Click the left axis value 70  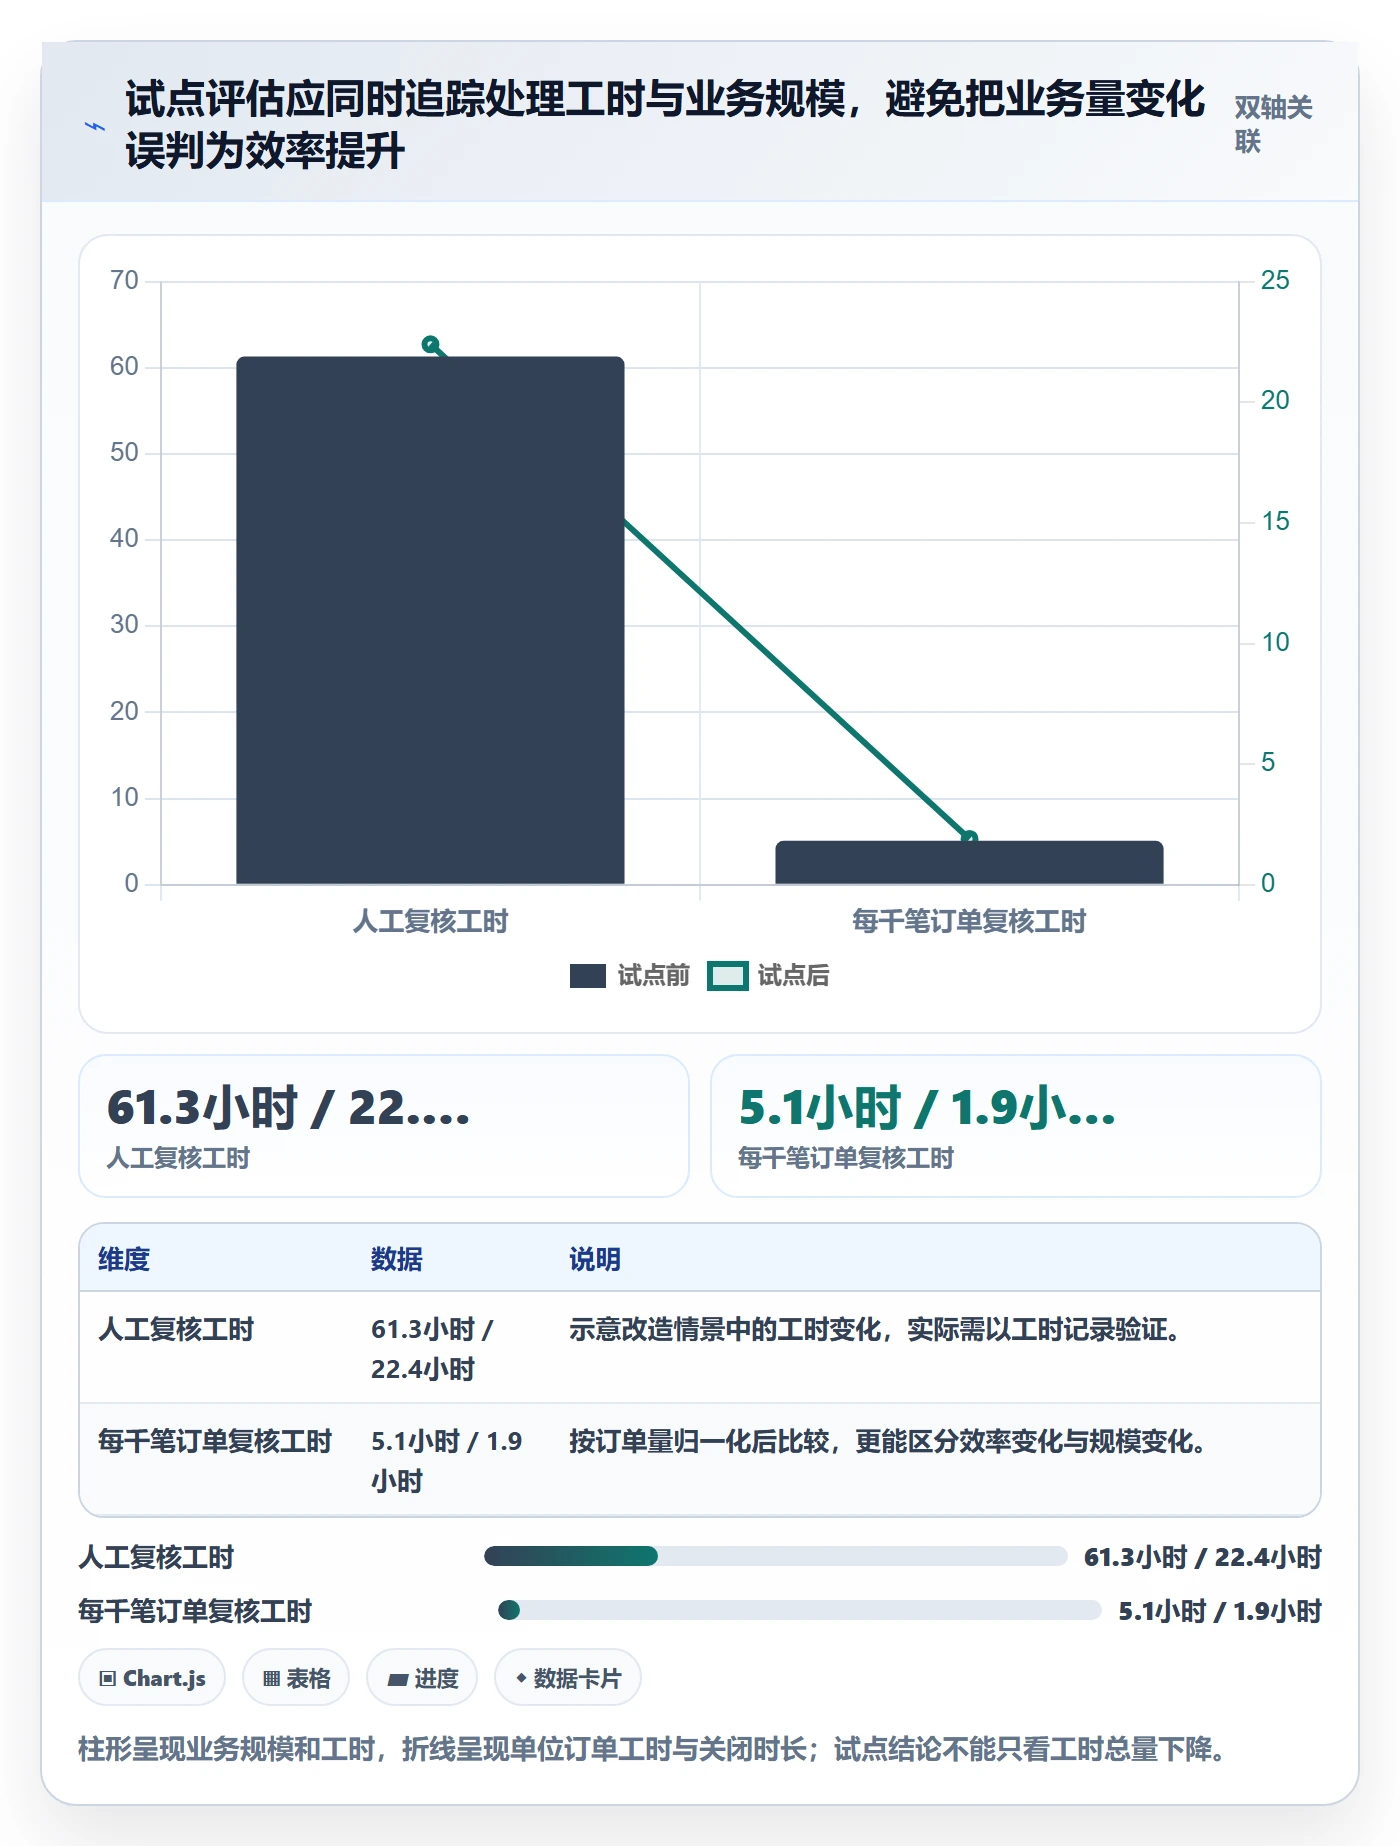[125, 280]
